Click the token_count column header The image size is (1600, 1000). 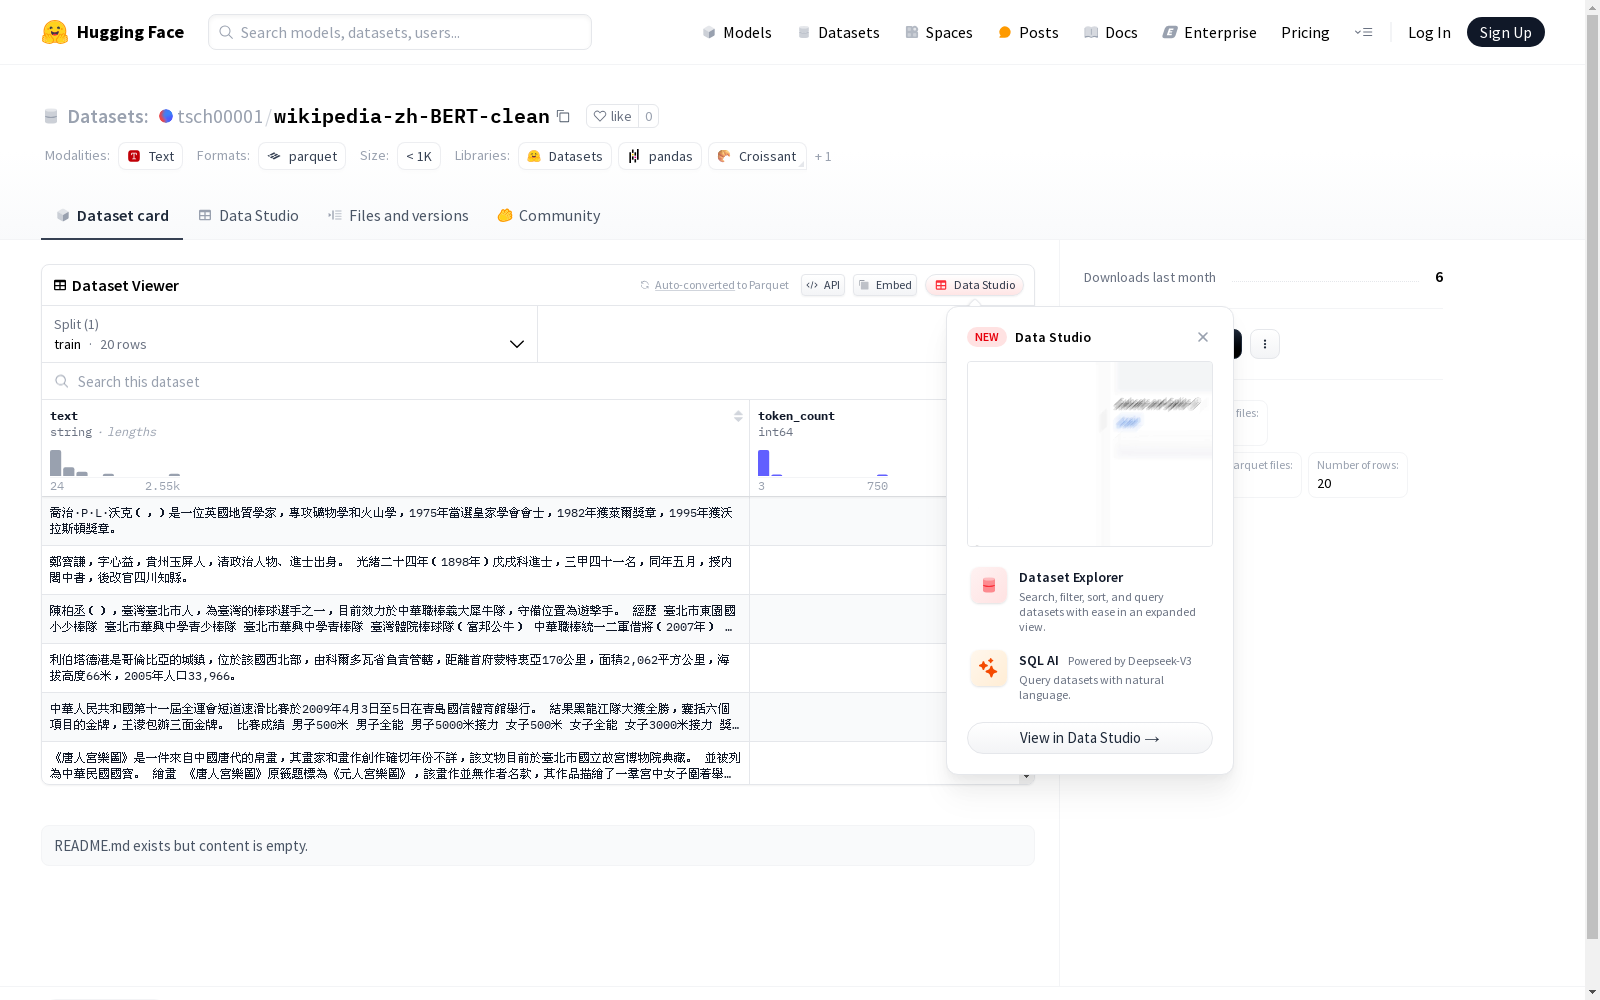coord(796,416)
